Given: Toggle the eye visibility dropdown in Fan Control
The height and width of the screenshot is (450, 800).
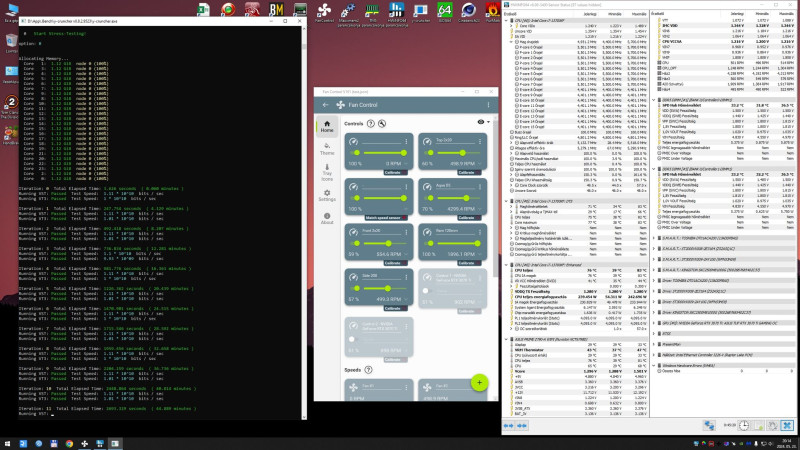Looking at the screenshot, I should click(x=483, y=122).
